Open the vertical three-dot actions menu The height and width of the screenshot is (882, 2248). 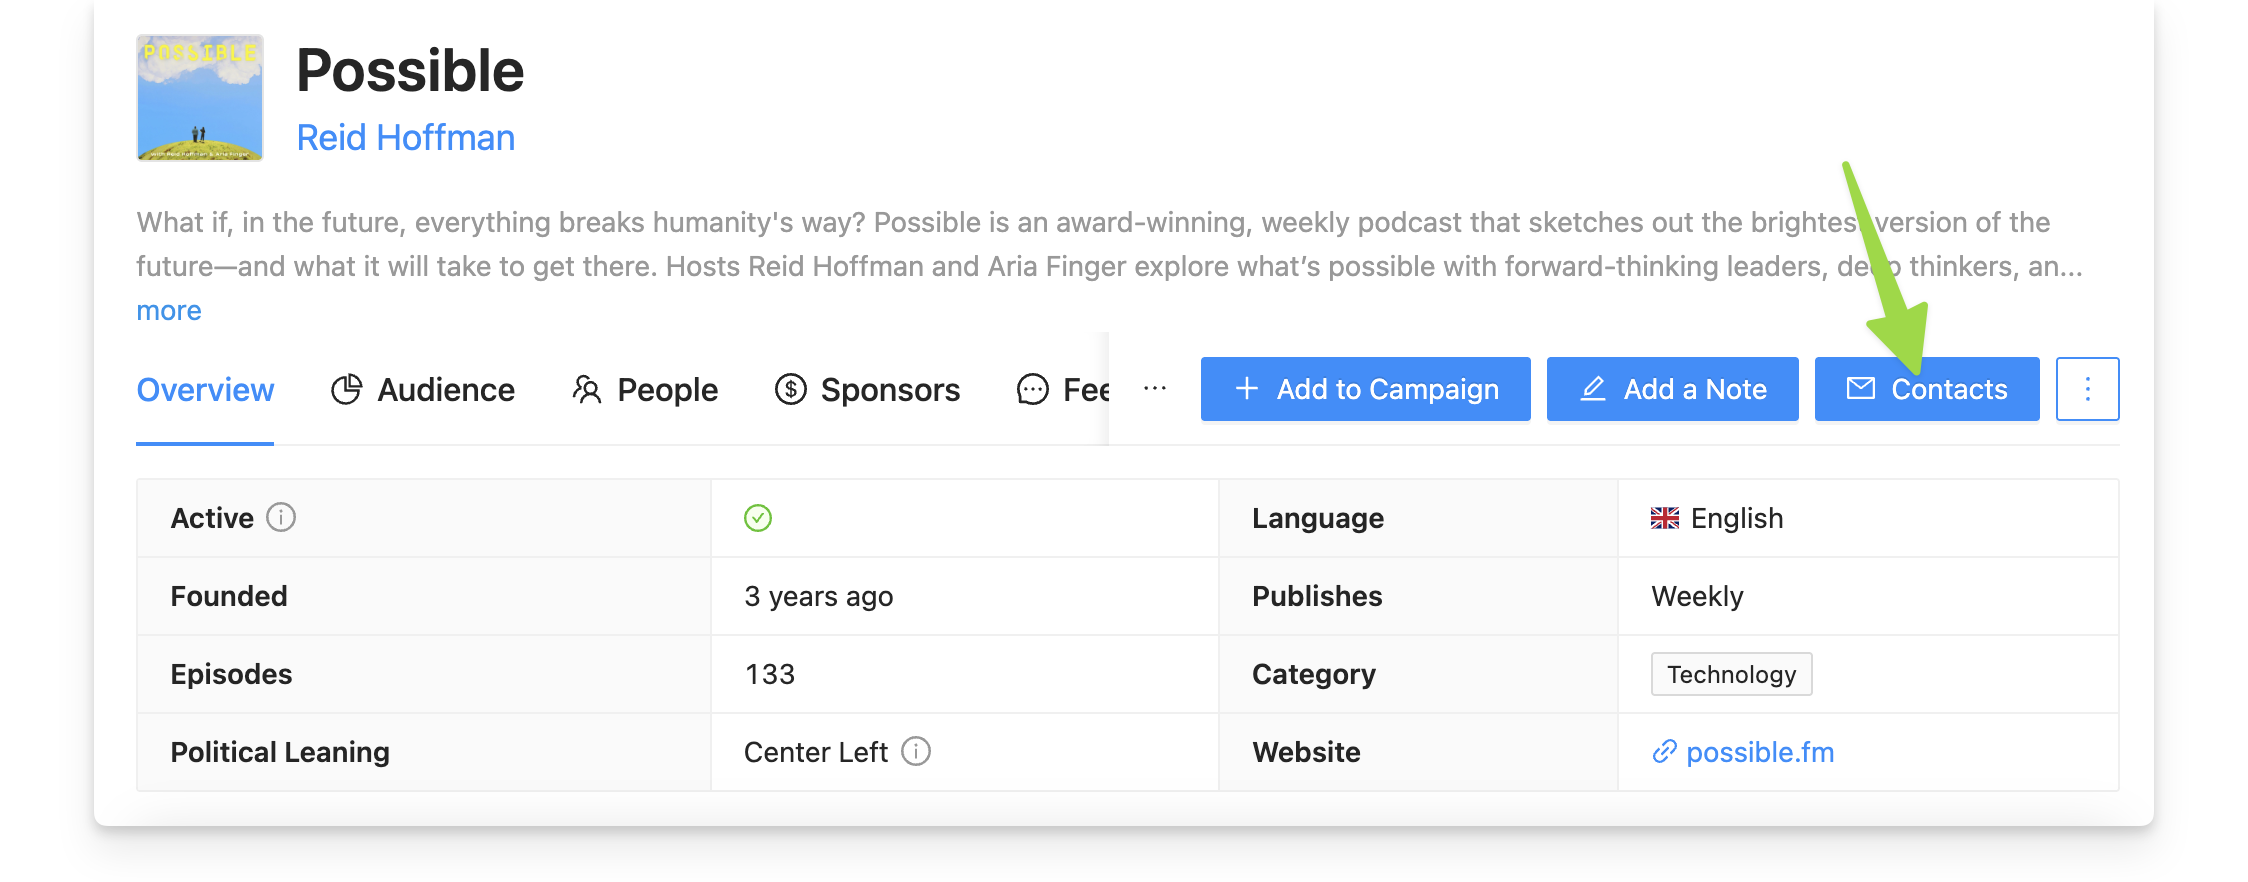pos(2087,389)
